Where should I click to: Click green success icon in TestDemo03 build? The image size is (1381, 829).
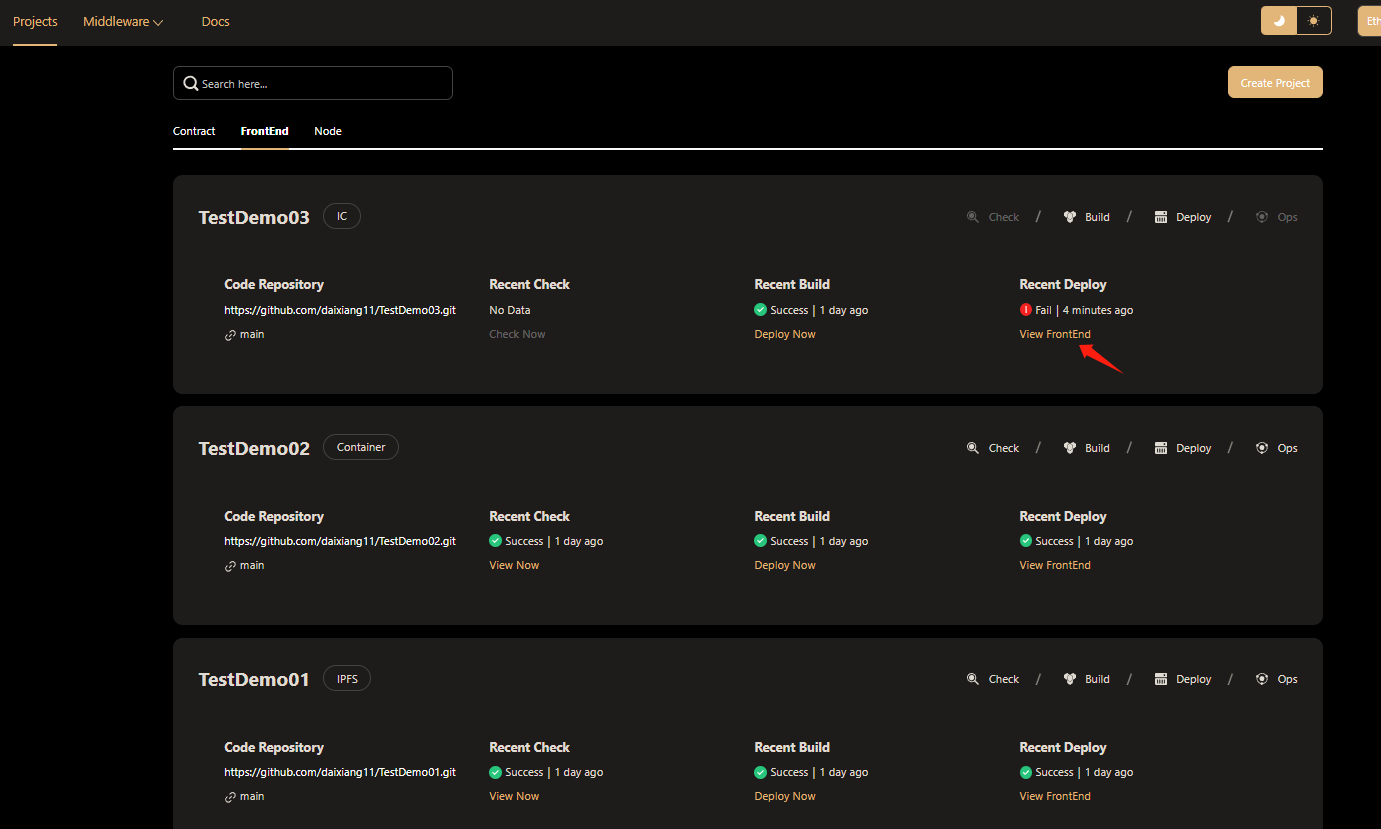pyautogui.click(x=760, y=310)
